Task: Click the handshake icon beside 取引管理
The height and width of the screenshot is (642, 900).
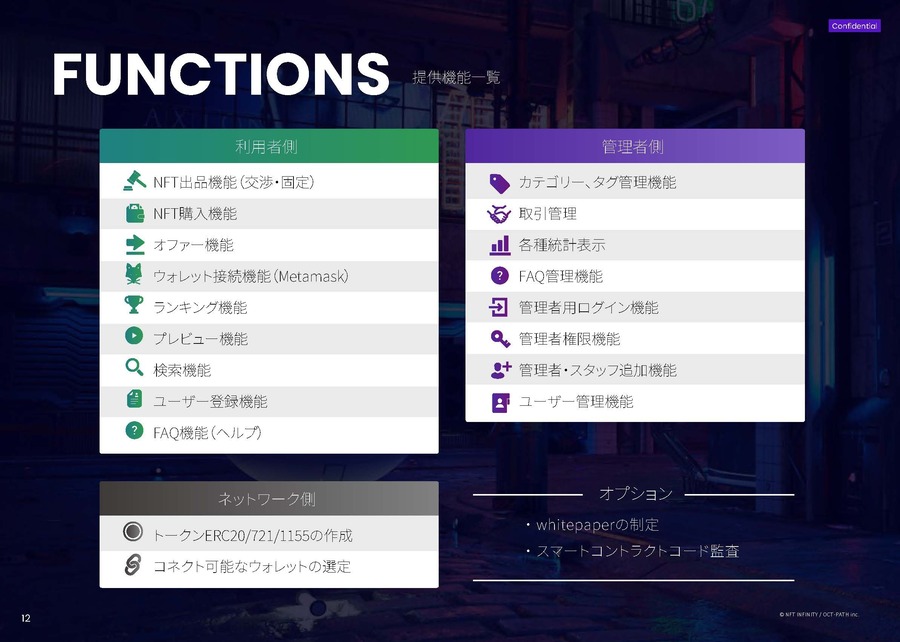Action: [500, 213]
